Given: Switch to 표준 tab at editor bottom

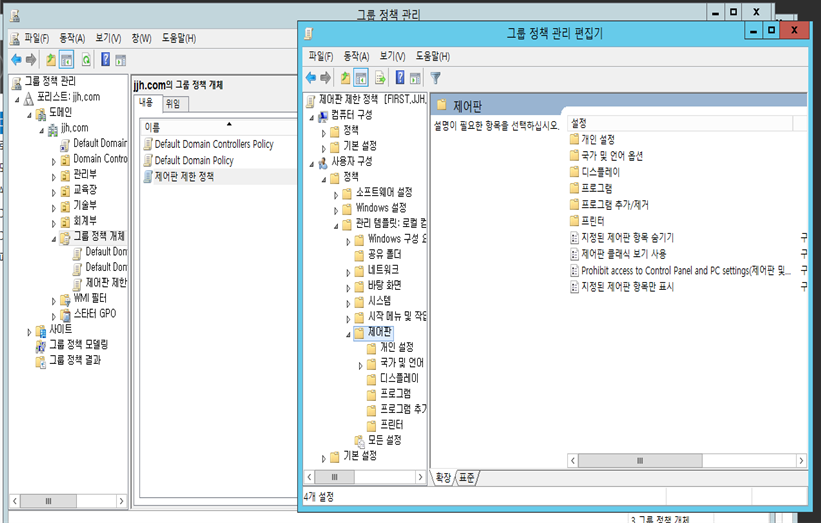Looking at the screenshot, I should pos(466,477).
